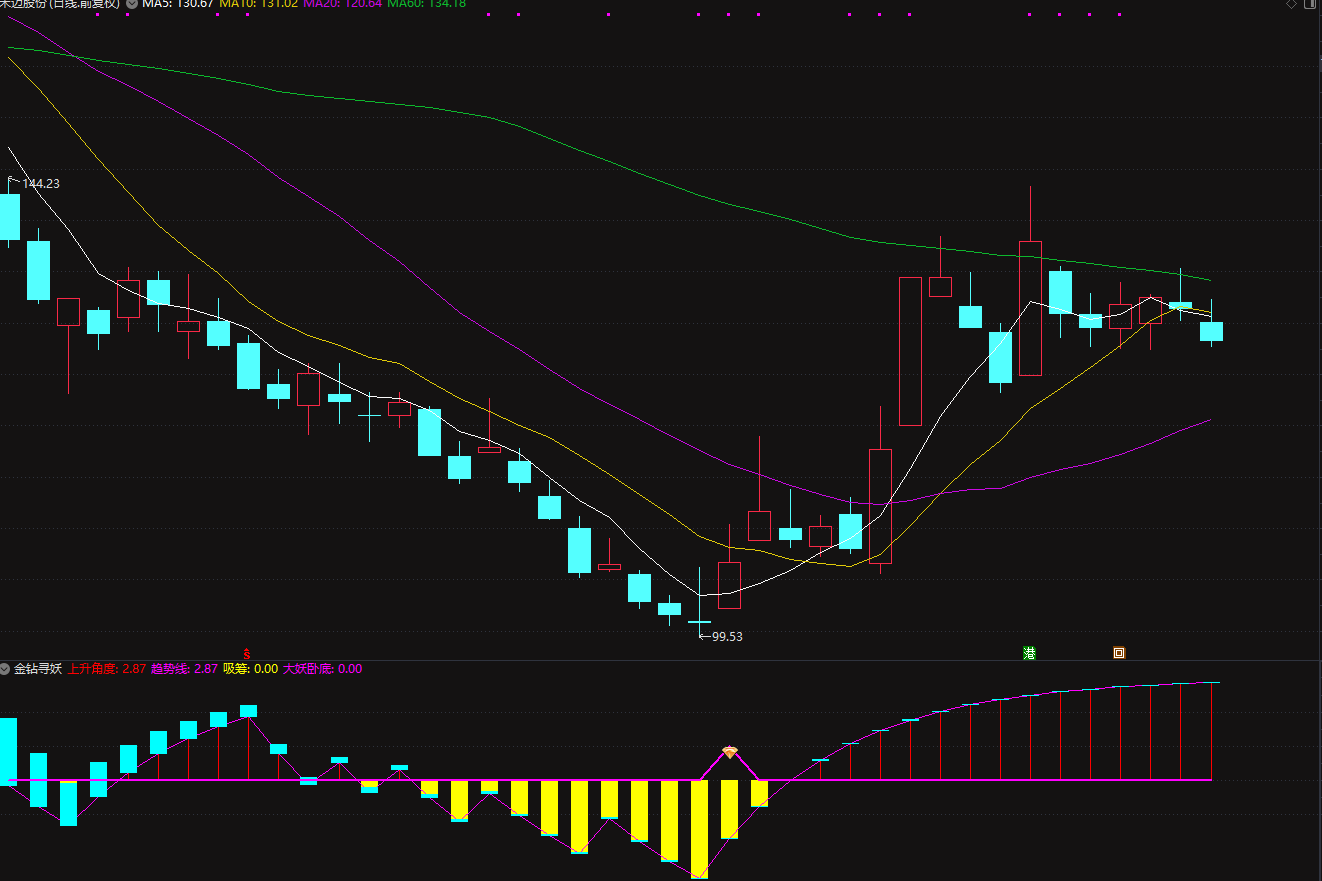Click the MA60: 134.18 label
The image size is (1322, 881).
(x=427, y=4)
